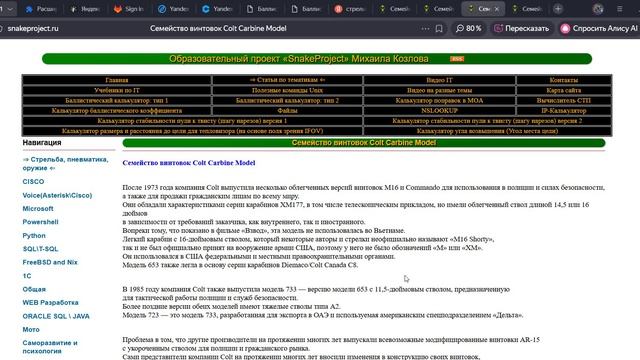This screenshot has height=360, width=640.
Task: Open the three-dots page menu in address bar
Action: [425, 29]
